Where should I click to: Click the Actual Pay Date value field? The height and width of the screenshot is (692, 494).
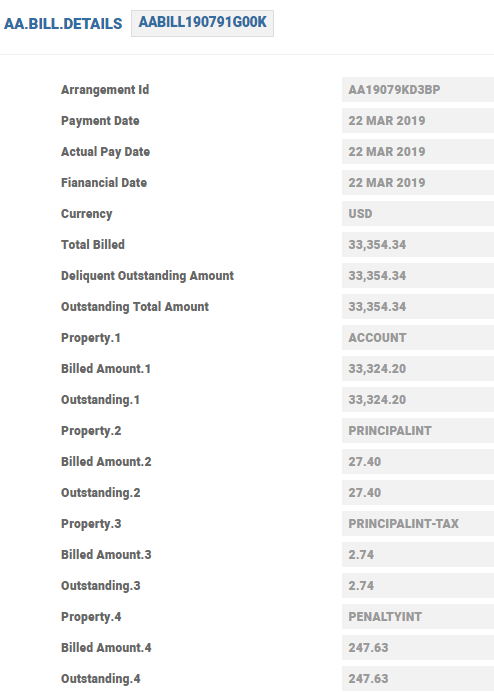tap(418, 151)
